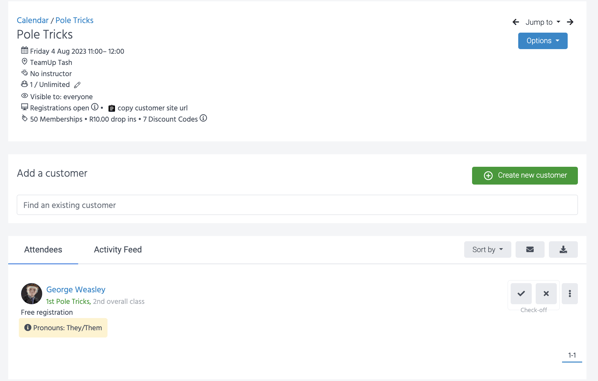Email attendees using envelope icon

pyautogui.click(x=530, y=249)
